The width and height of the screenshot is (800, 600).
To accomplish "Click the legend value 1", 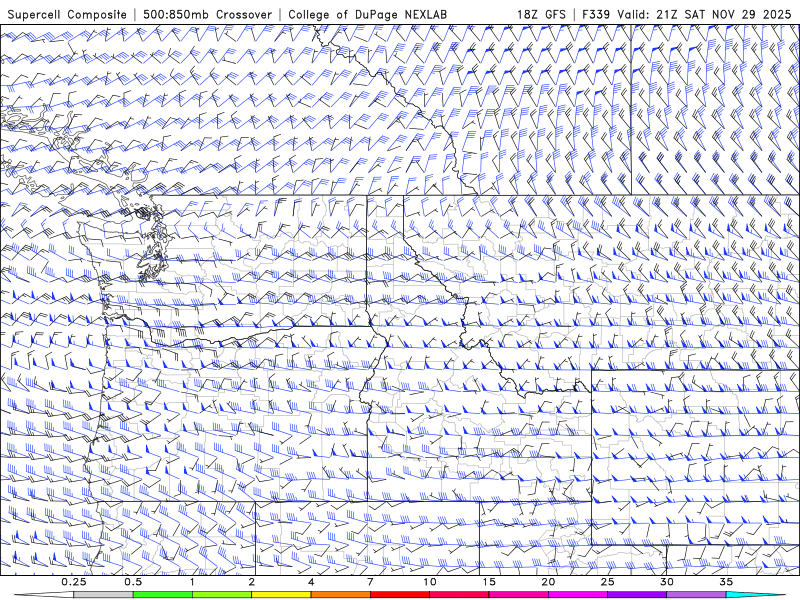I will click(x=192, y=582).
